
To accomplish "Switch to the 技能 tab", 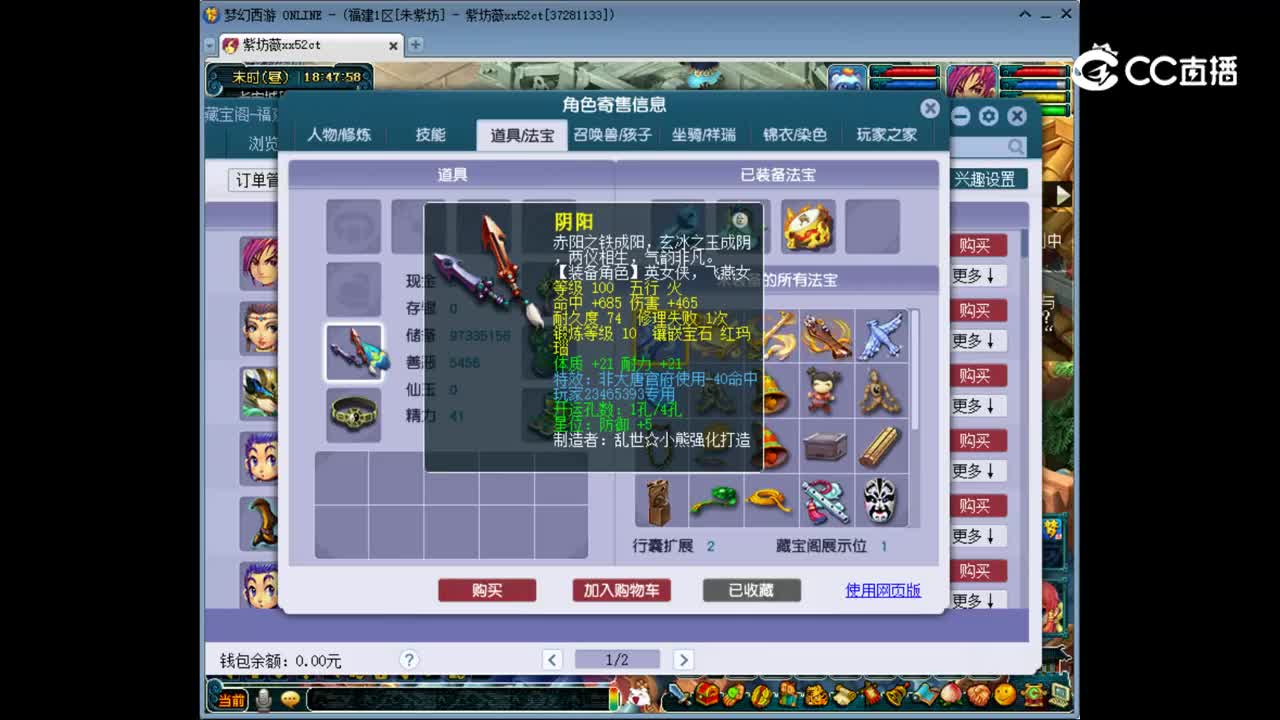I will (x=431, y=134).
